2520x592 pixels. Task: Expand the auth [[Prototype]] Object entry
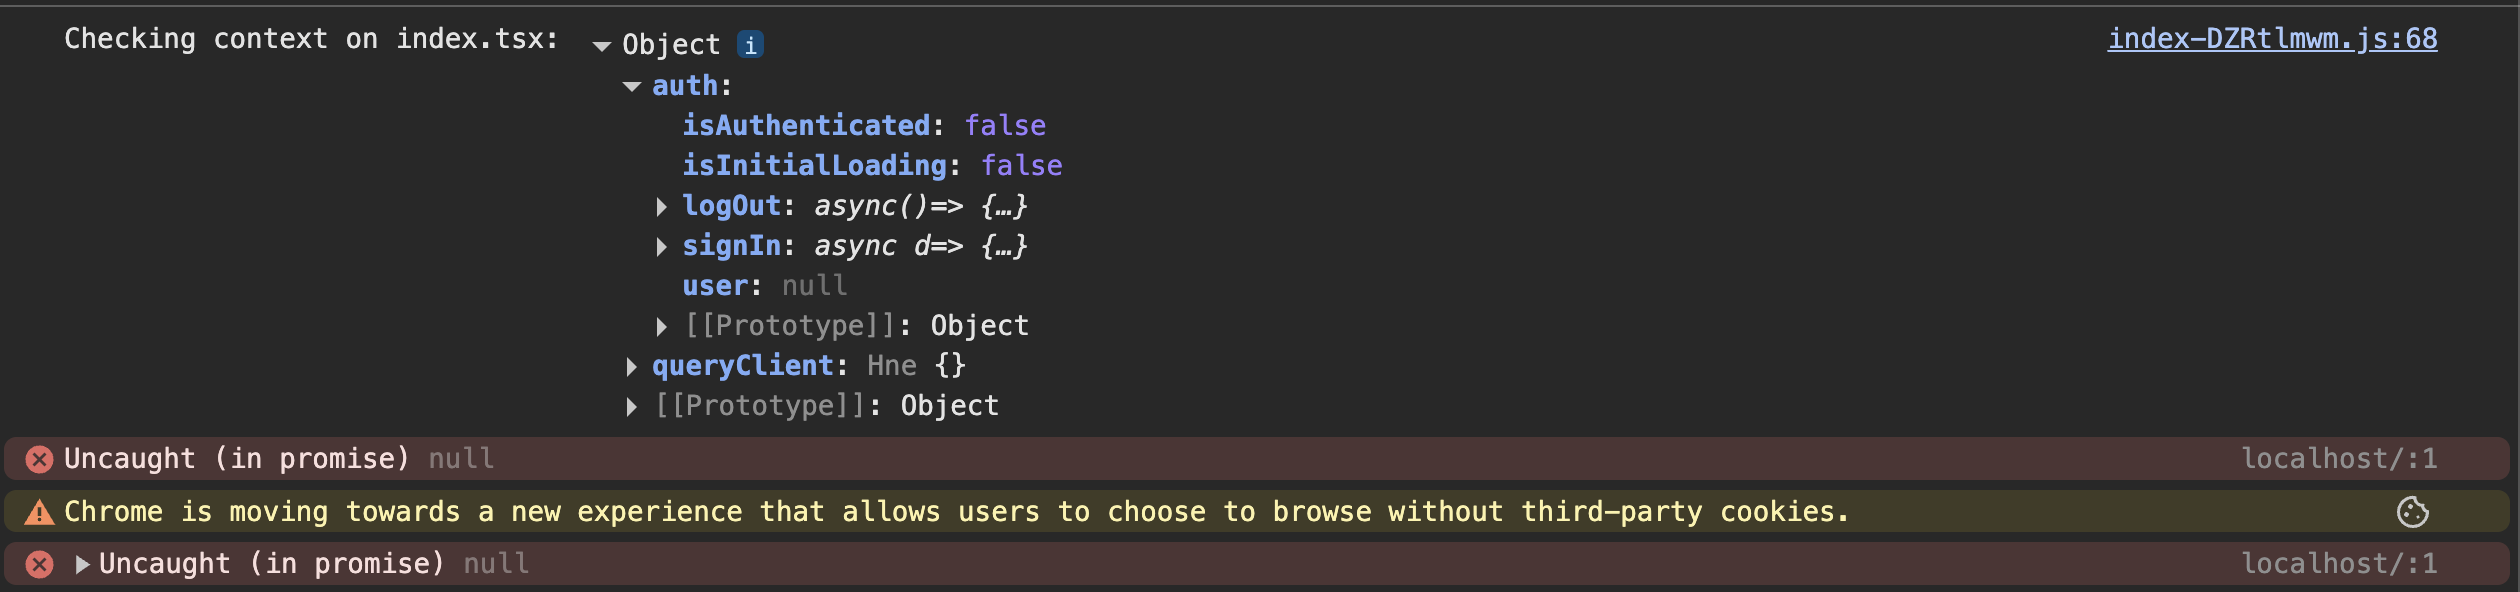pos(661,327)
